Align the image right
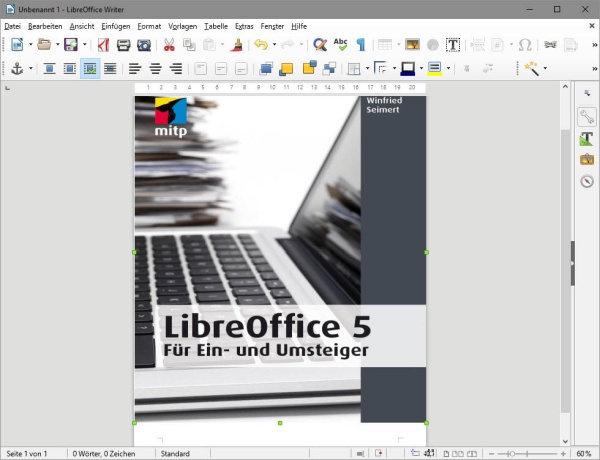 pos(176,69)
